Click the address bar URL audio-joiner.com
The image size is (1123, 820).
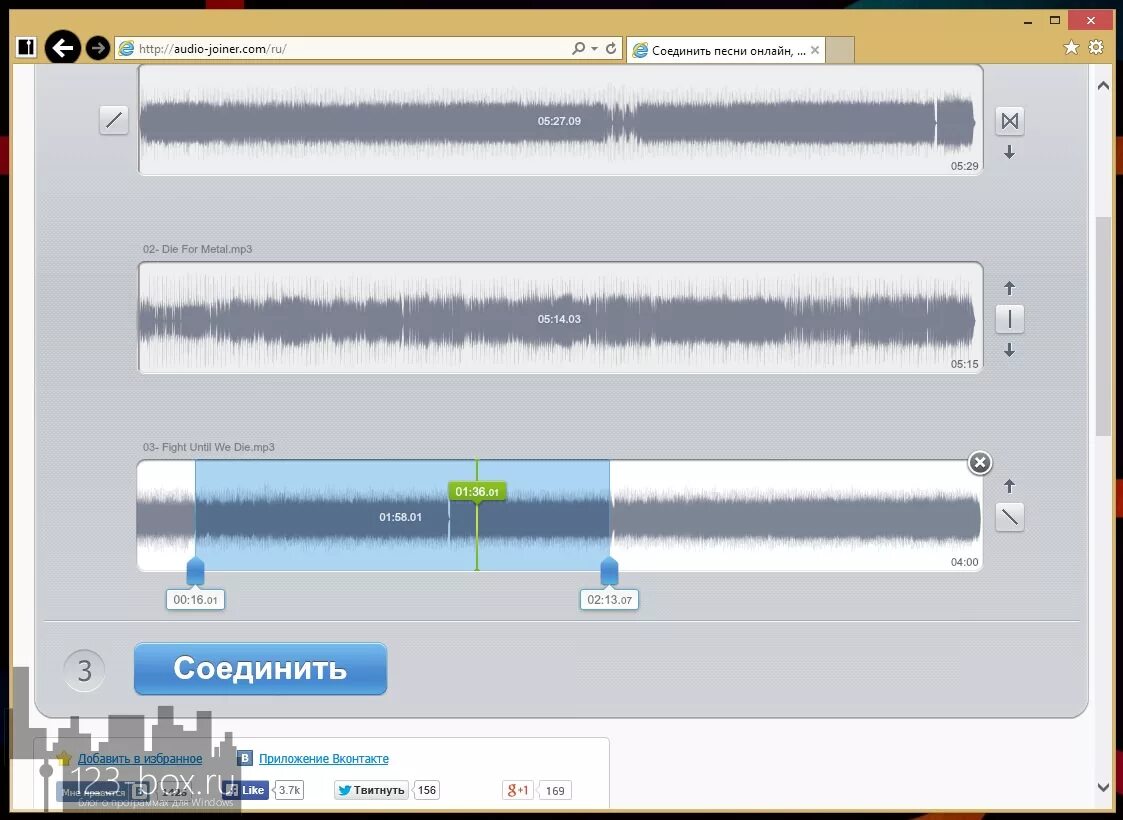point(213,49)
